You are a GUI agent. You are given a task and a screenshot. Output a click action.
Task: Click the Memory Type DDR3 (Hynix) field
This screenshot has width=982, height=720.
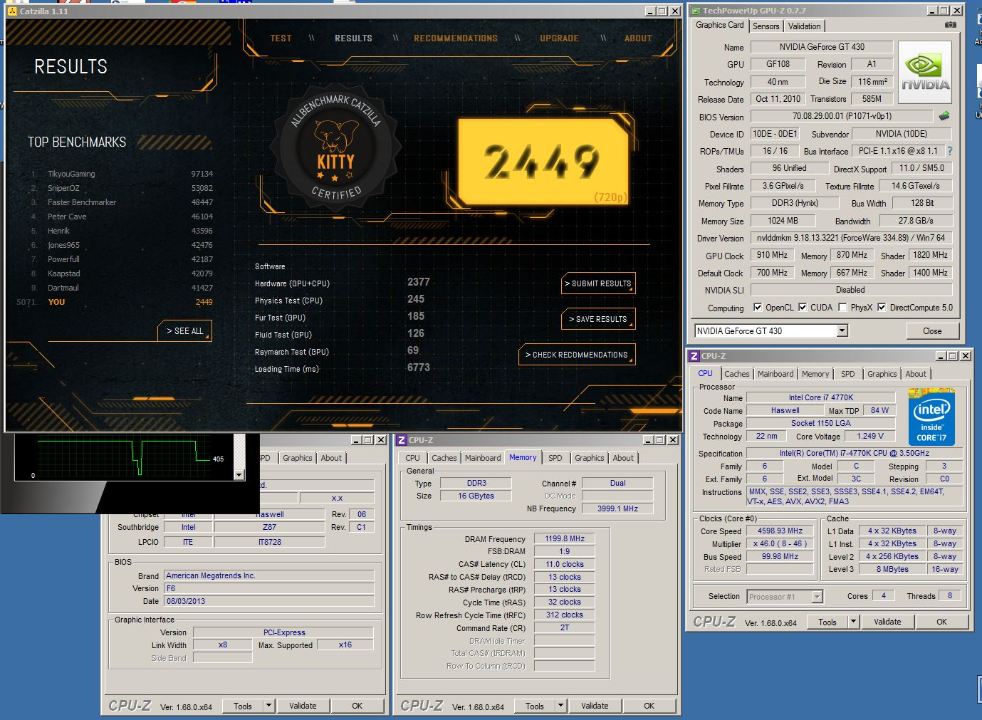[794, 203]
